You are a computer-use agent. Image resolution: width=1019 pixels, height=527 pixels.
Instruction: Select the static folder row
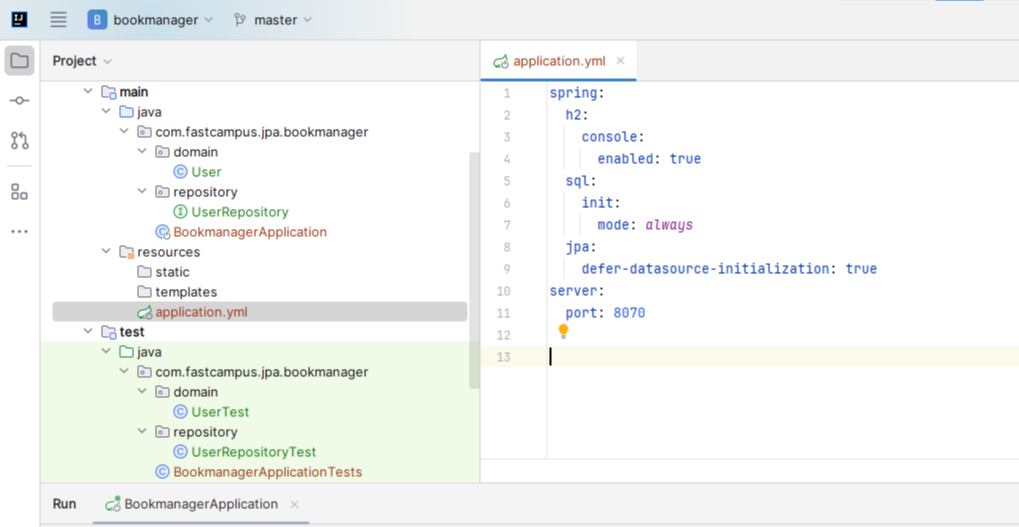click(172, 272)
